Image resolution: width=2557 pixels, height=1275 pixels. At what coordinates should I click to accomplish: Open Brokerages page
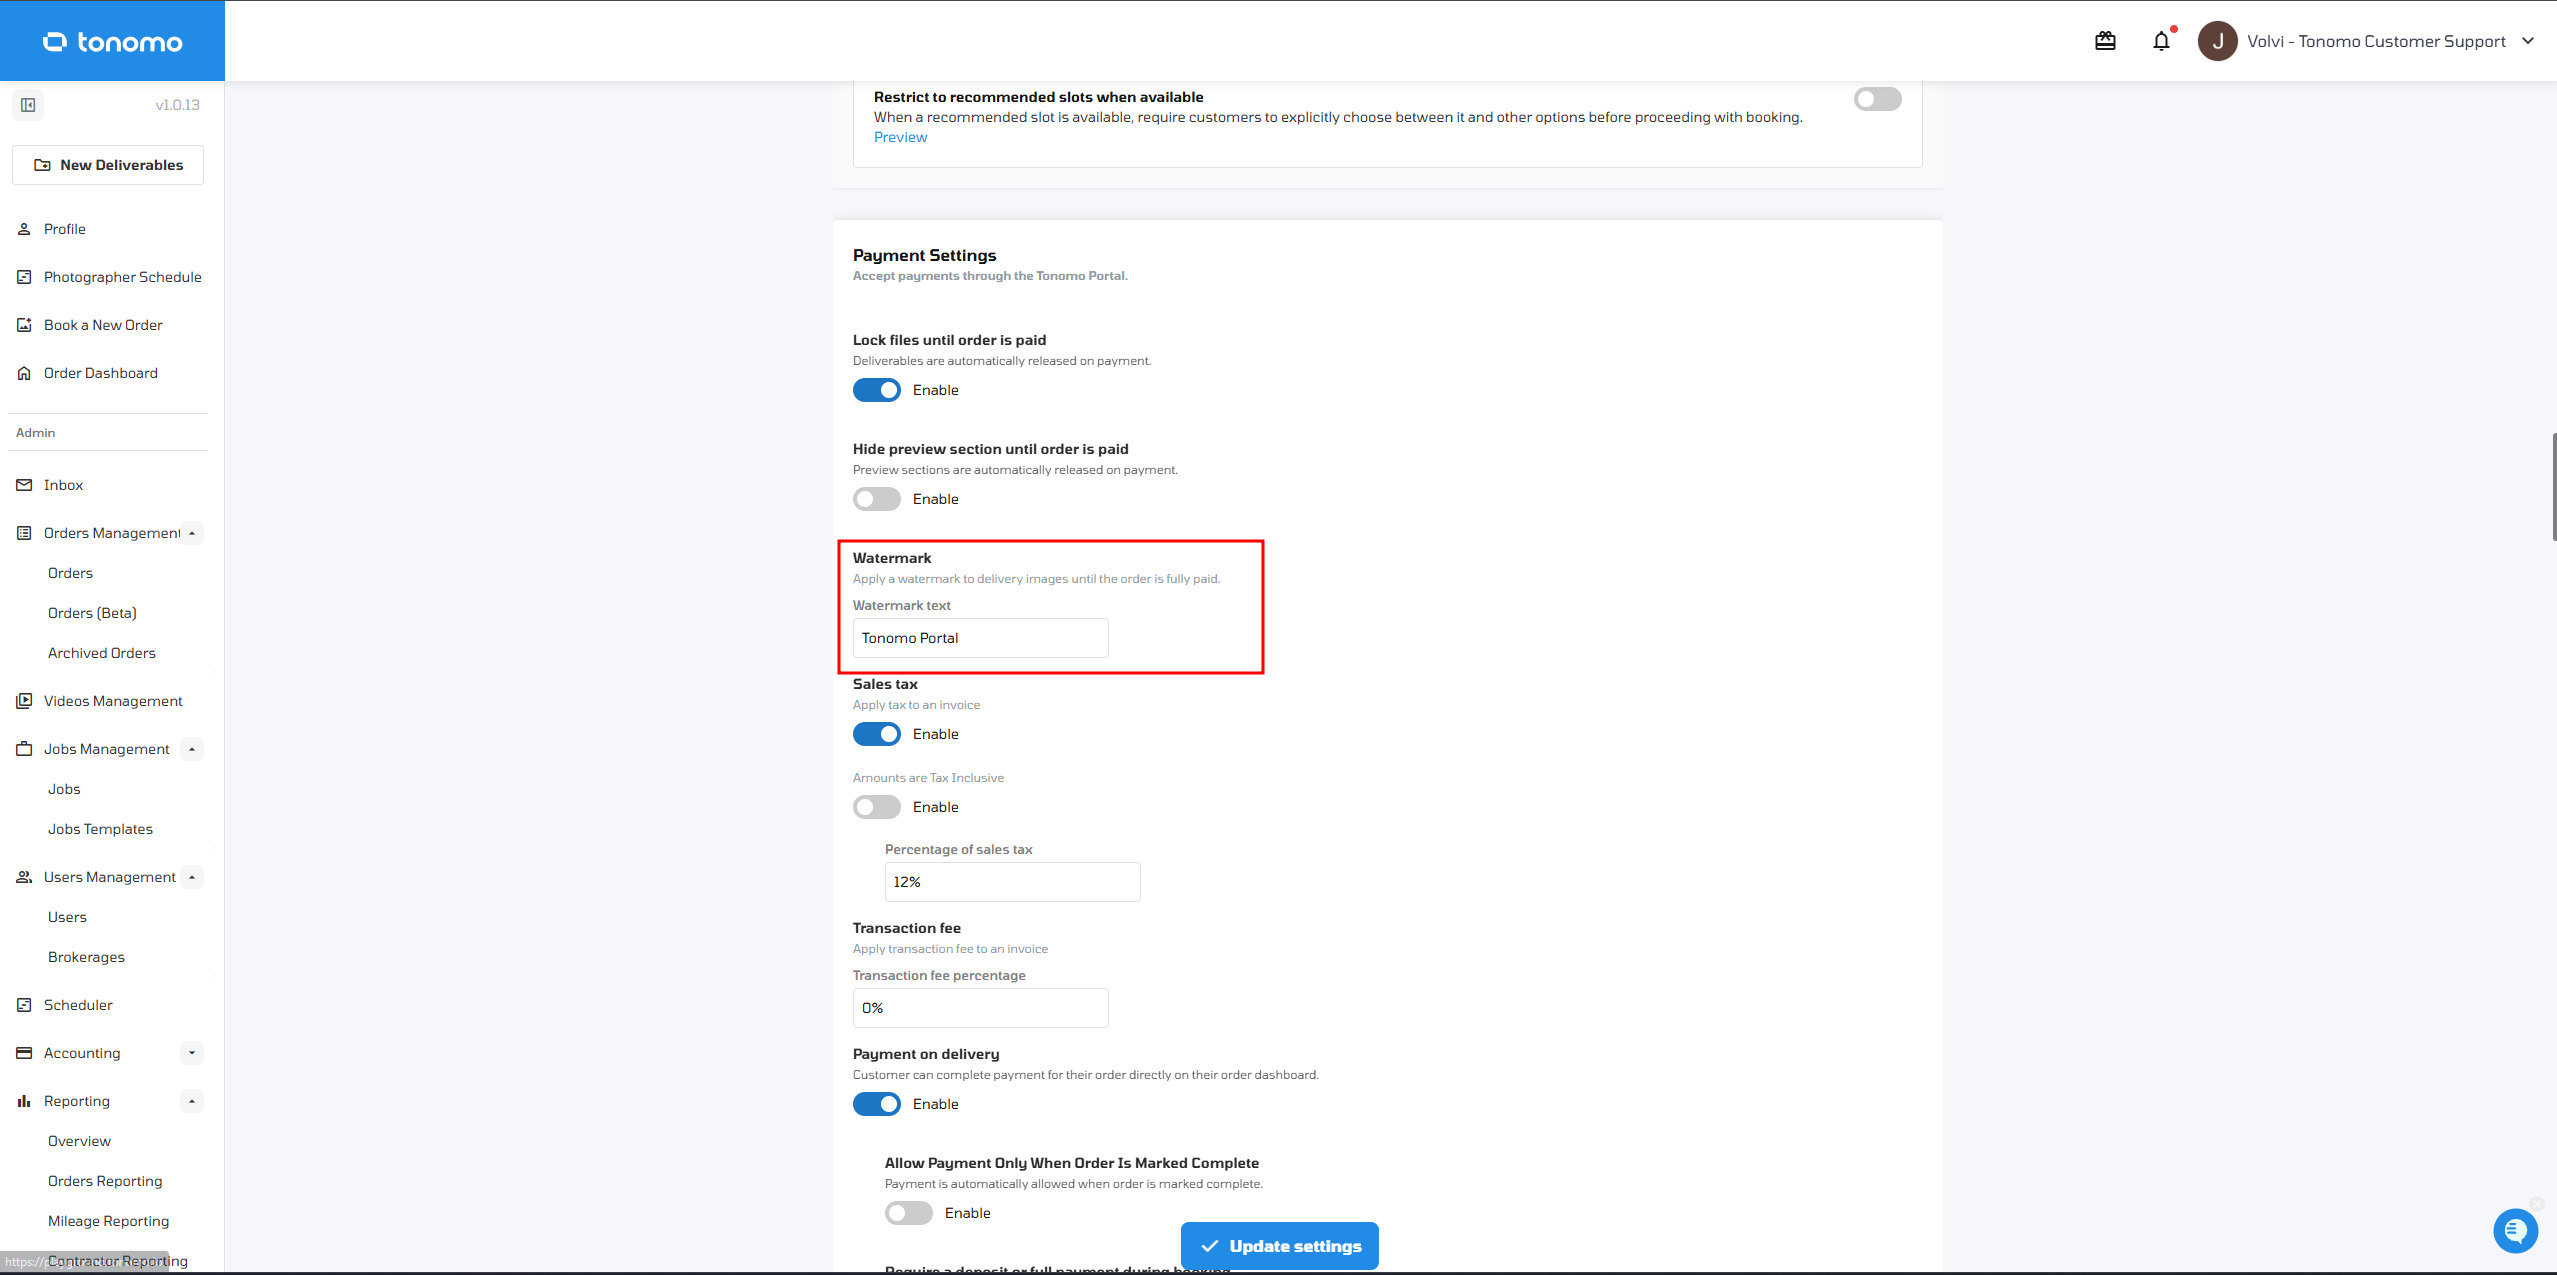[x=86, y=957]
